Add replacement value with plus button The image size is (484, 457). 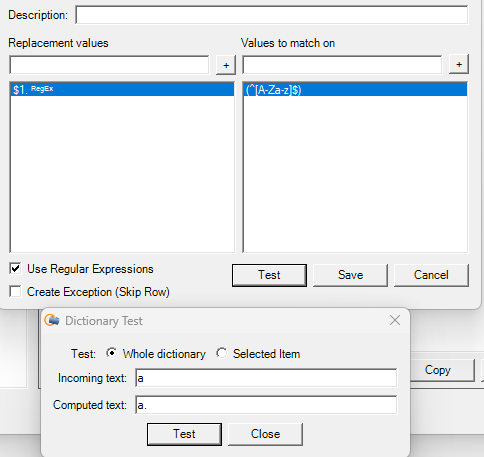tap(226, 65)
